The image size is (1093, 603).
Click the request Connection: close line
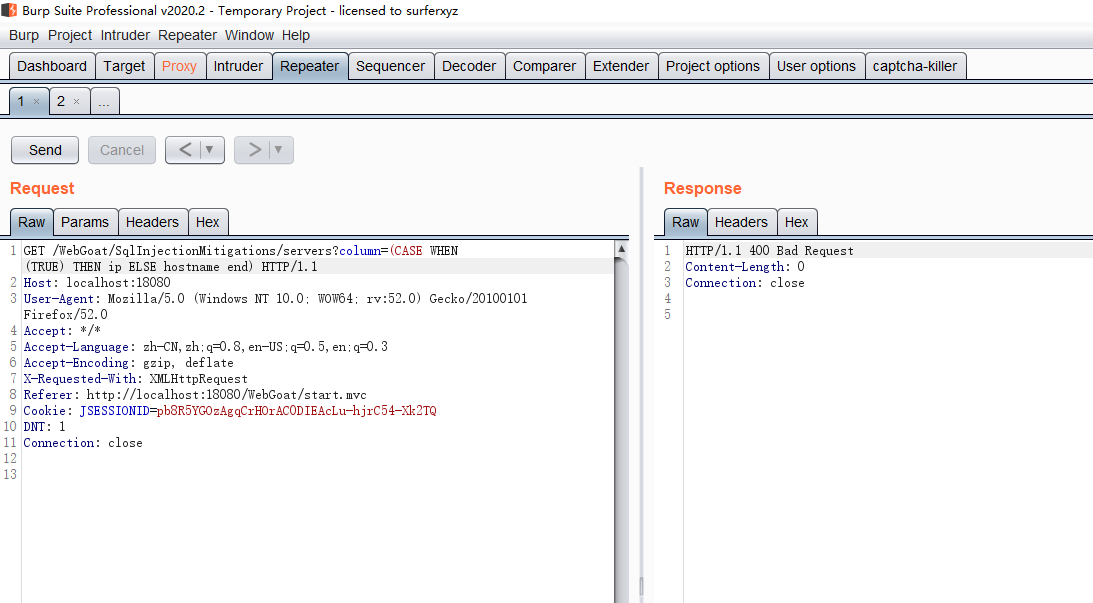click(x=83, y=443)
